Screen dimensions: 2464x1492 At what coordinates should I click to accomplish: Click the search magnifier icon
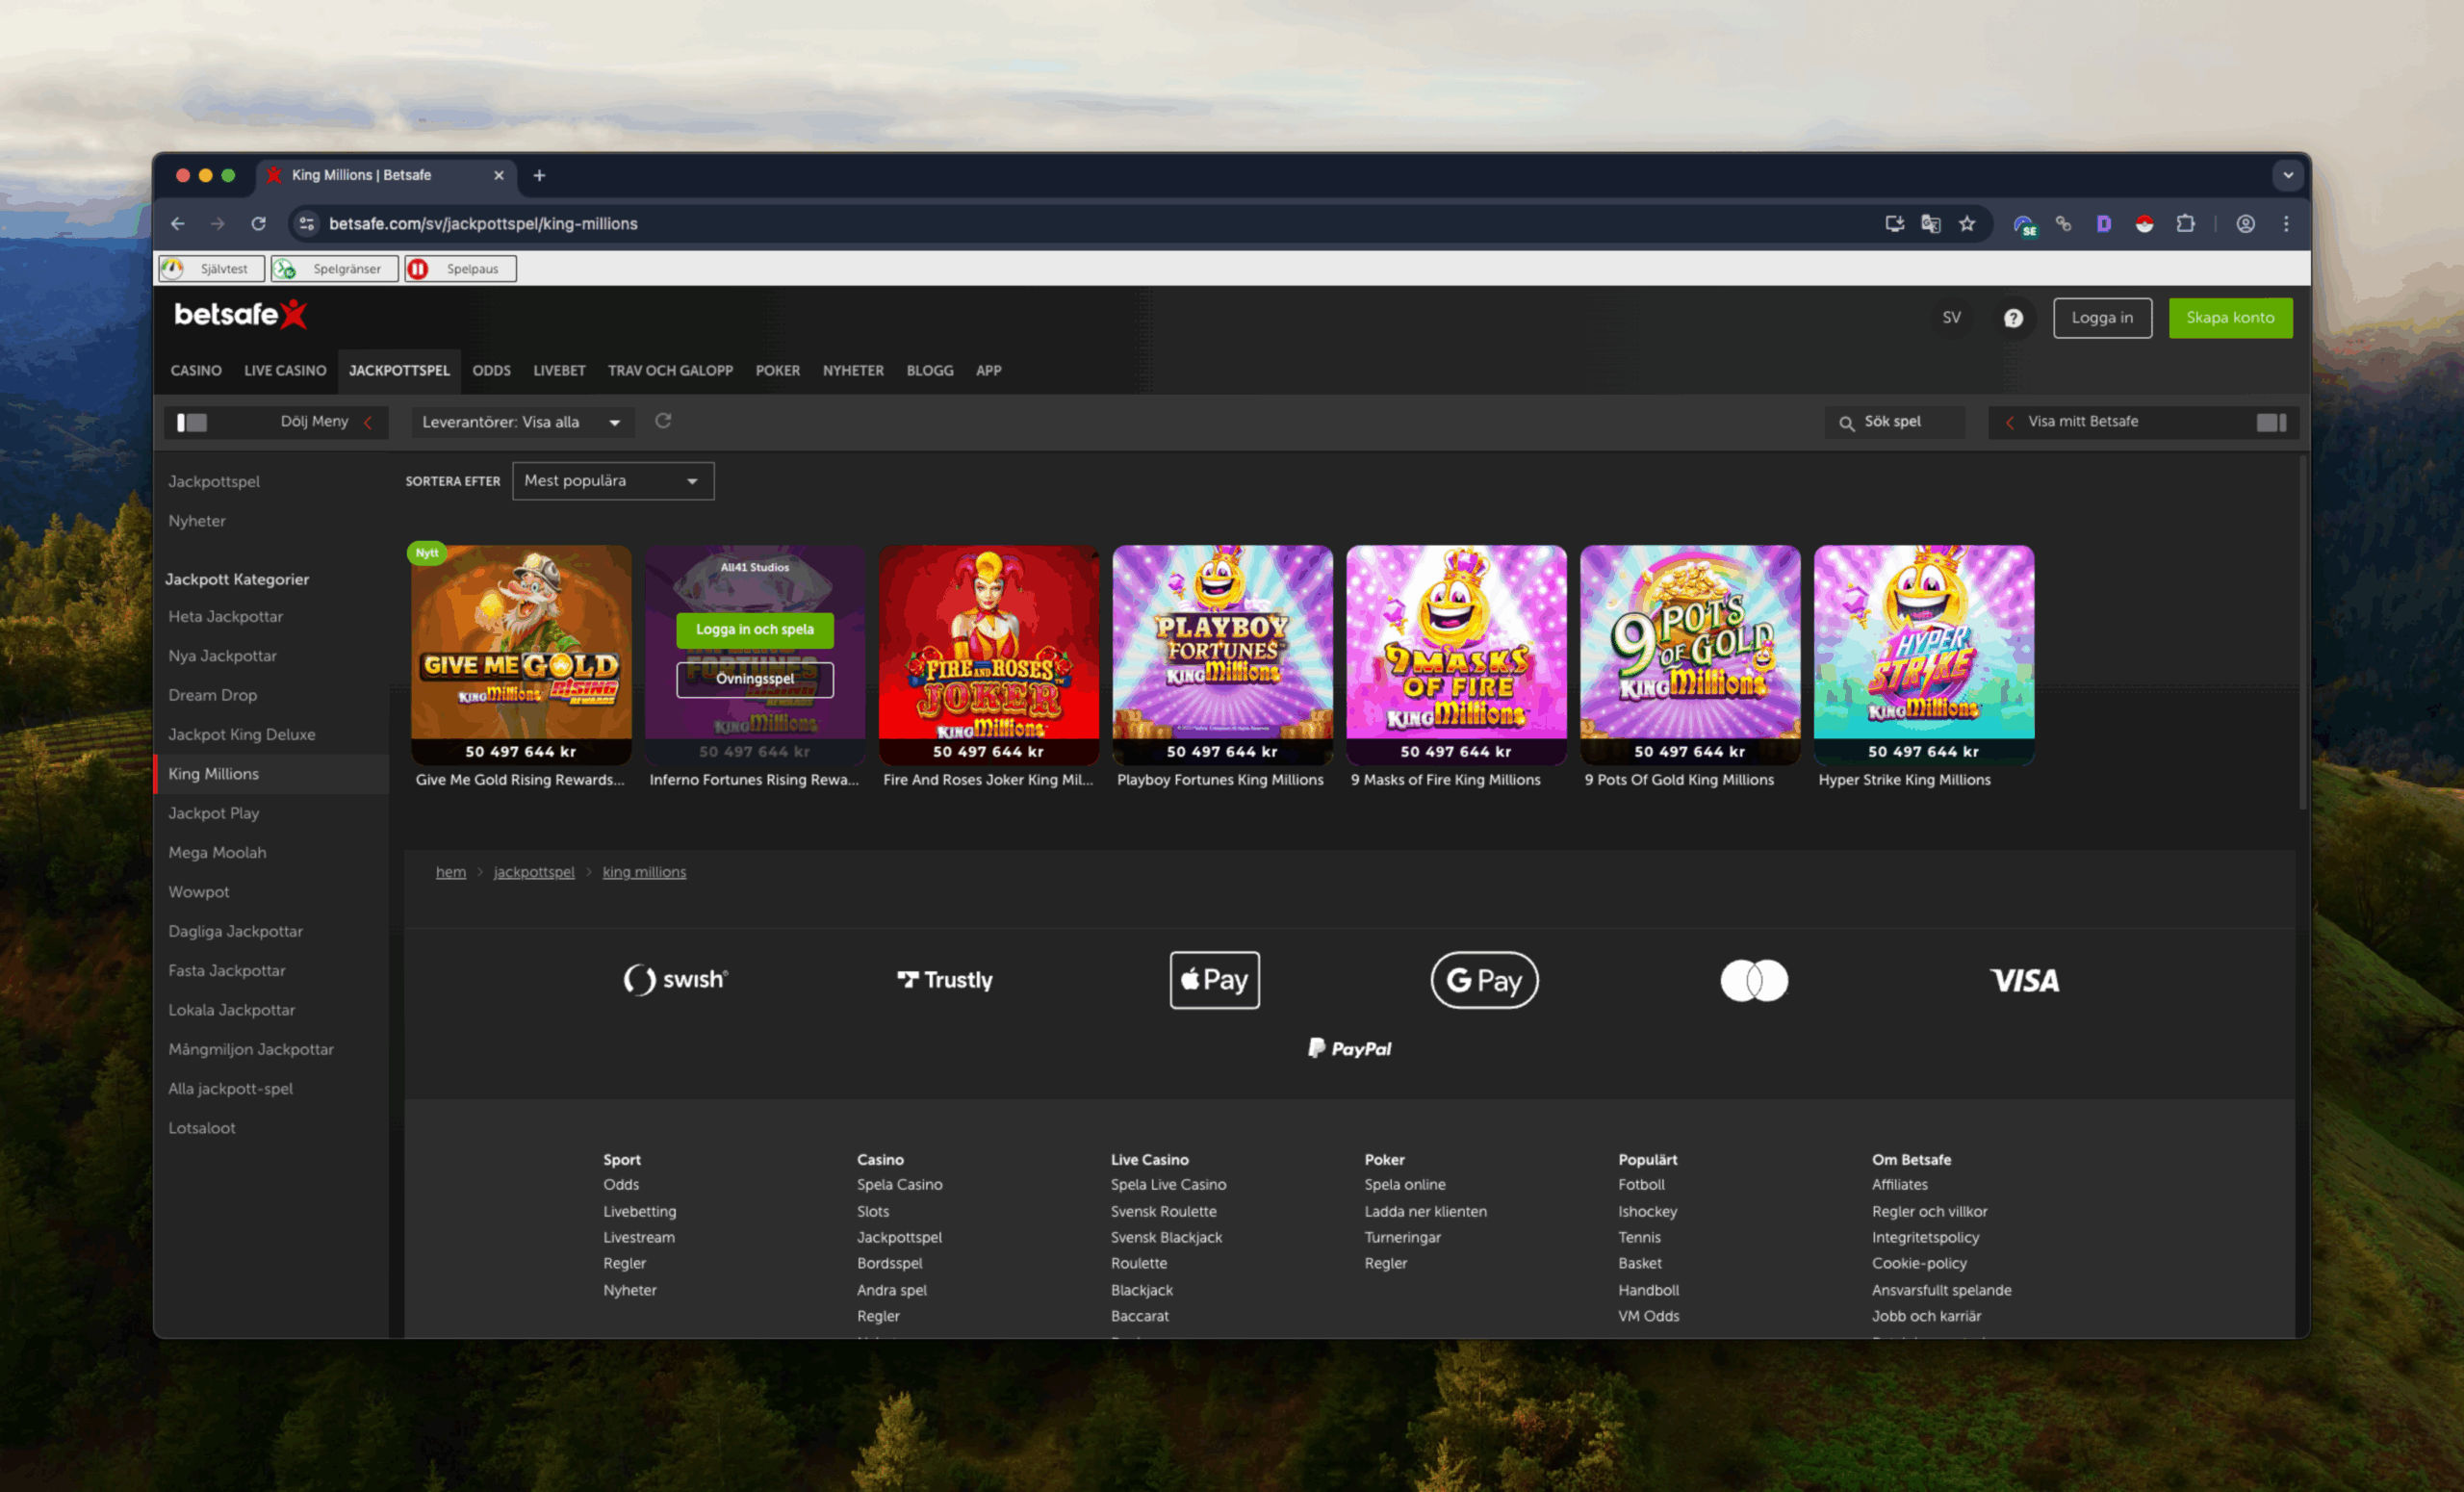click(x=1846, y=423)
